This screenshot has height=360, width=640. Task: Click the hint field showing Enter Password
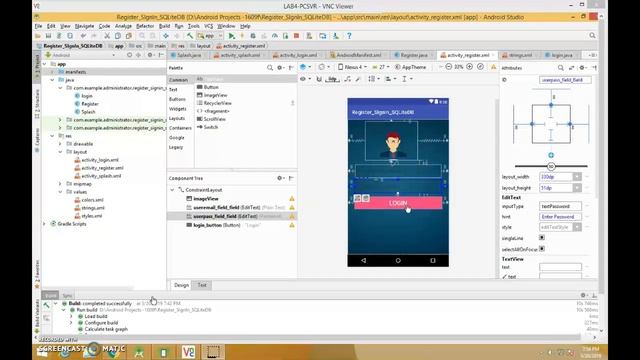(560, 217)
